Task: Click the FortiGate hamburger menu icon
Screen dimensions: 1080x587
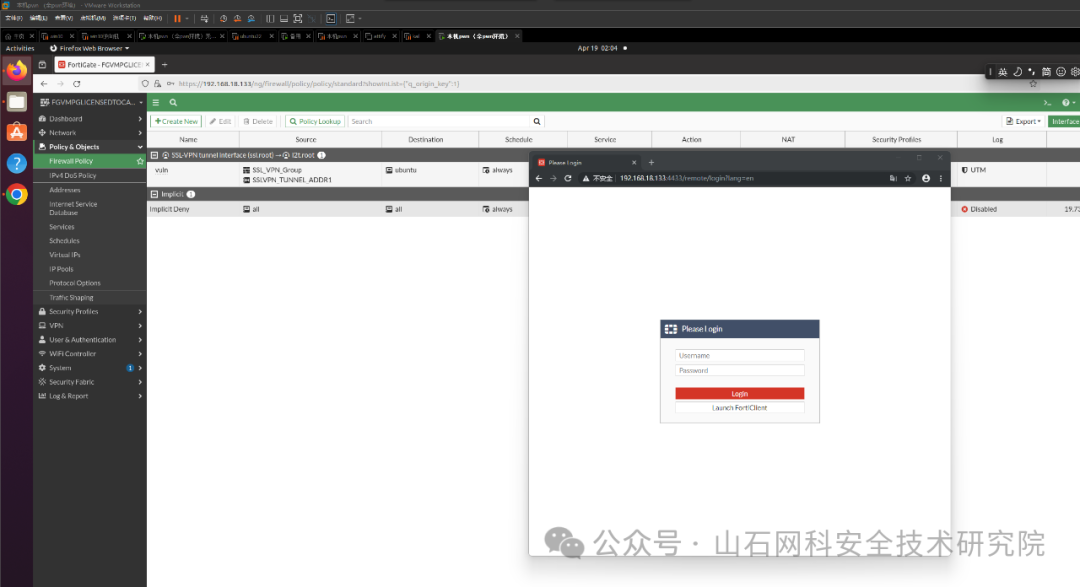Action: click(x=156, y=103)
